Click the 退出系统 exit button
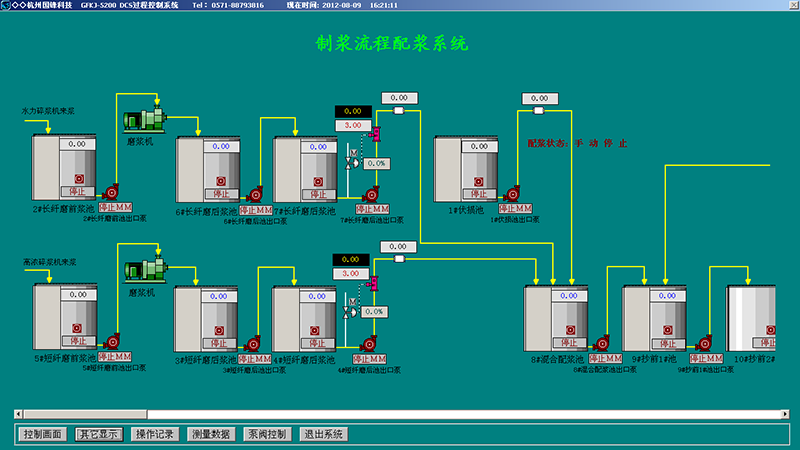The width and height of the screenshot is (800, 450). (323, 434)
